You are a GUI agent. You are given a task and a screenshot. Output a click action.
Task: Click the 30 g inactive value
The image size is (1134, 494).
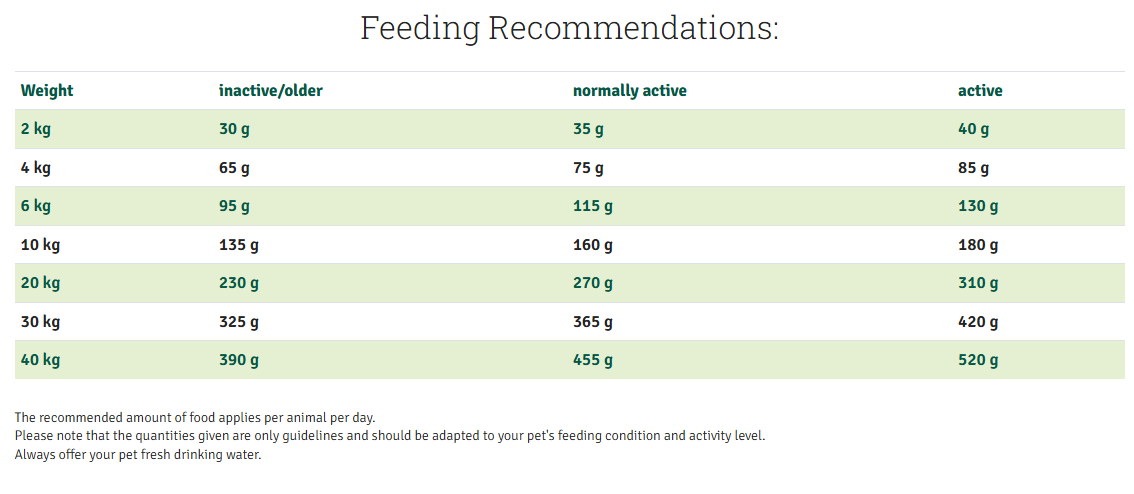[234, 129]
